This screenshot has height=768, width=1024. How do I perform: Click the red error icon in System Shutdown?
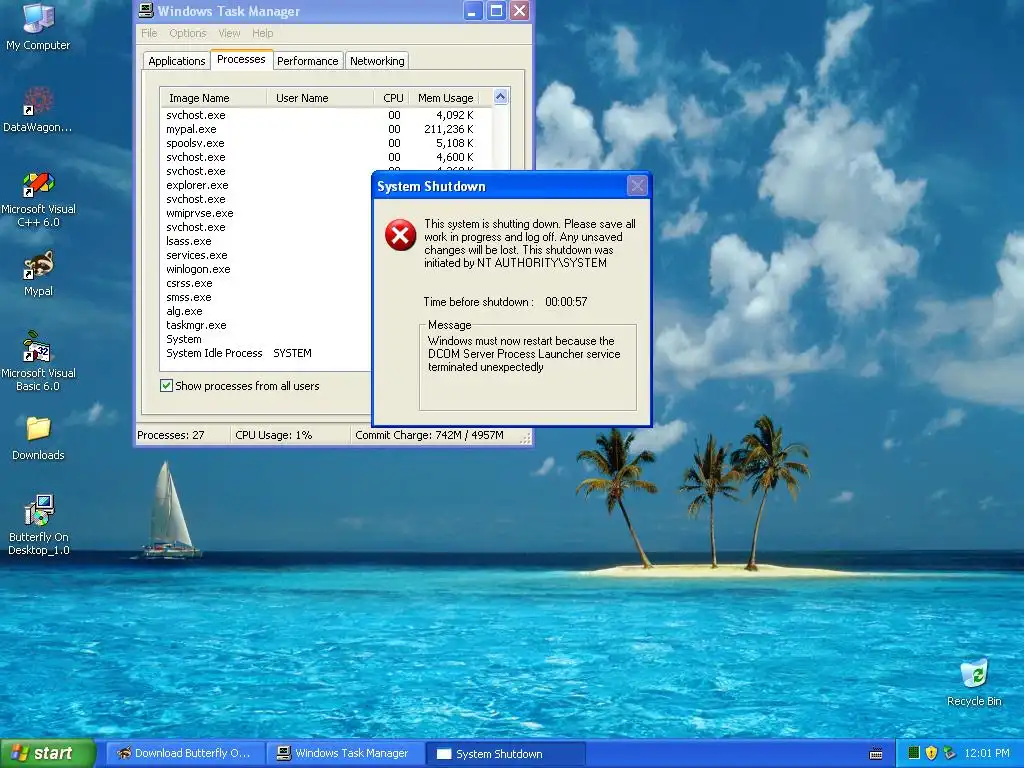click(x=400, y=235)
